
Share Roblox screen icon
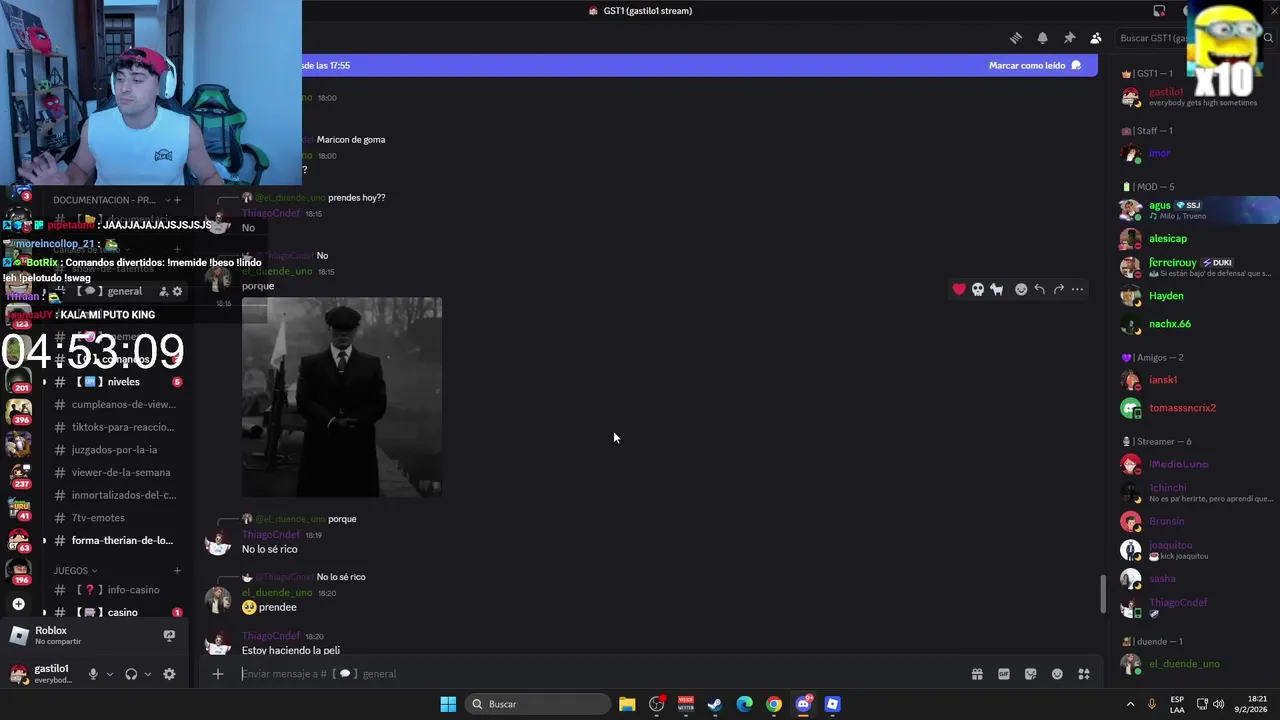(169, 635)
